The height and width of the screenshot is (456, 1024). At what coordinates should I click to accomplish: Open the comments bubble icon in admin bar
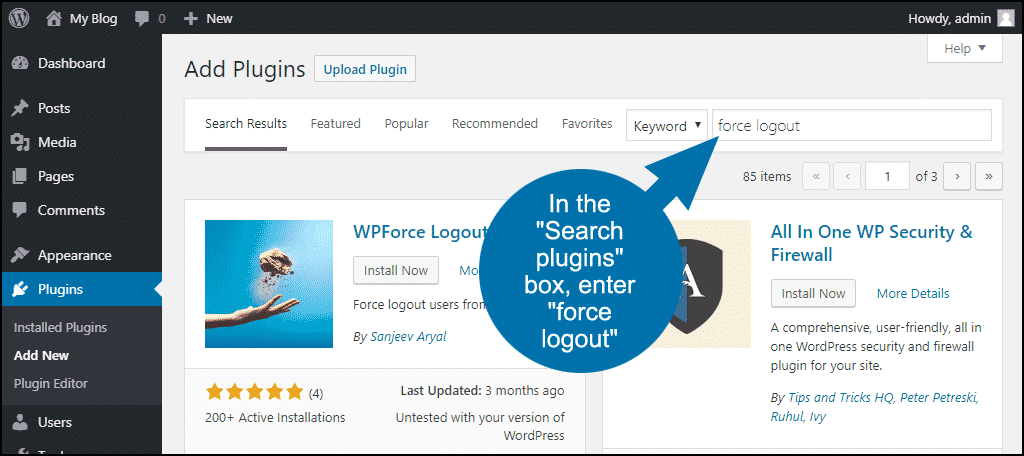(142, 20)
